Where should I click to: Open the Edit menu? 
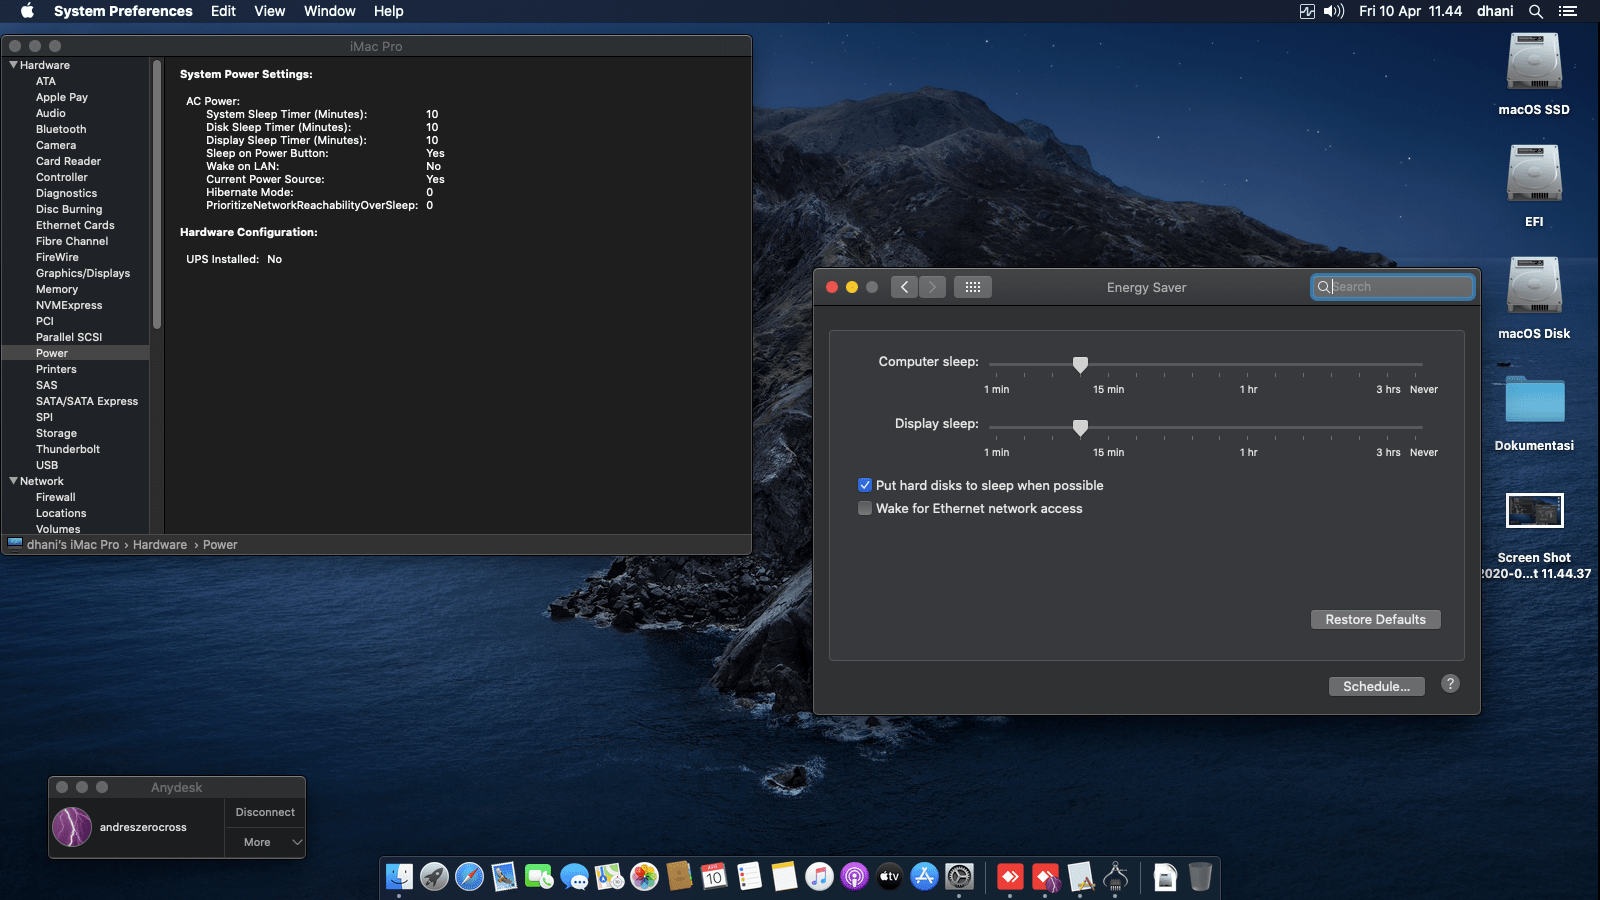point(223,11)
